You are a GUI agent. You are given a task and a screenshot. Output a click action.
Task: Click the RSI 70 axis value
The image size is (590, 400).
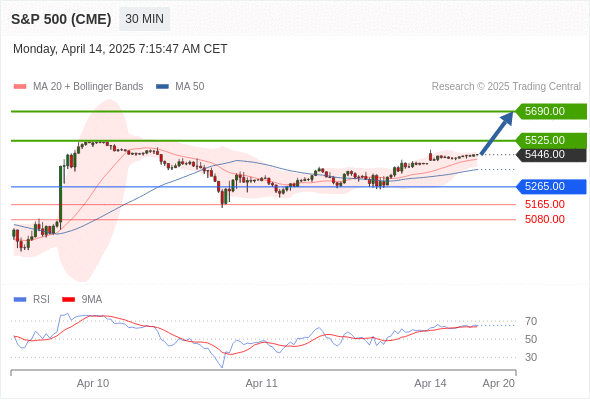(531, 321)
